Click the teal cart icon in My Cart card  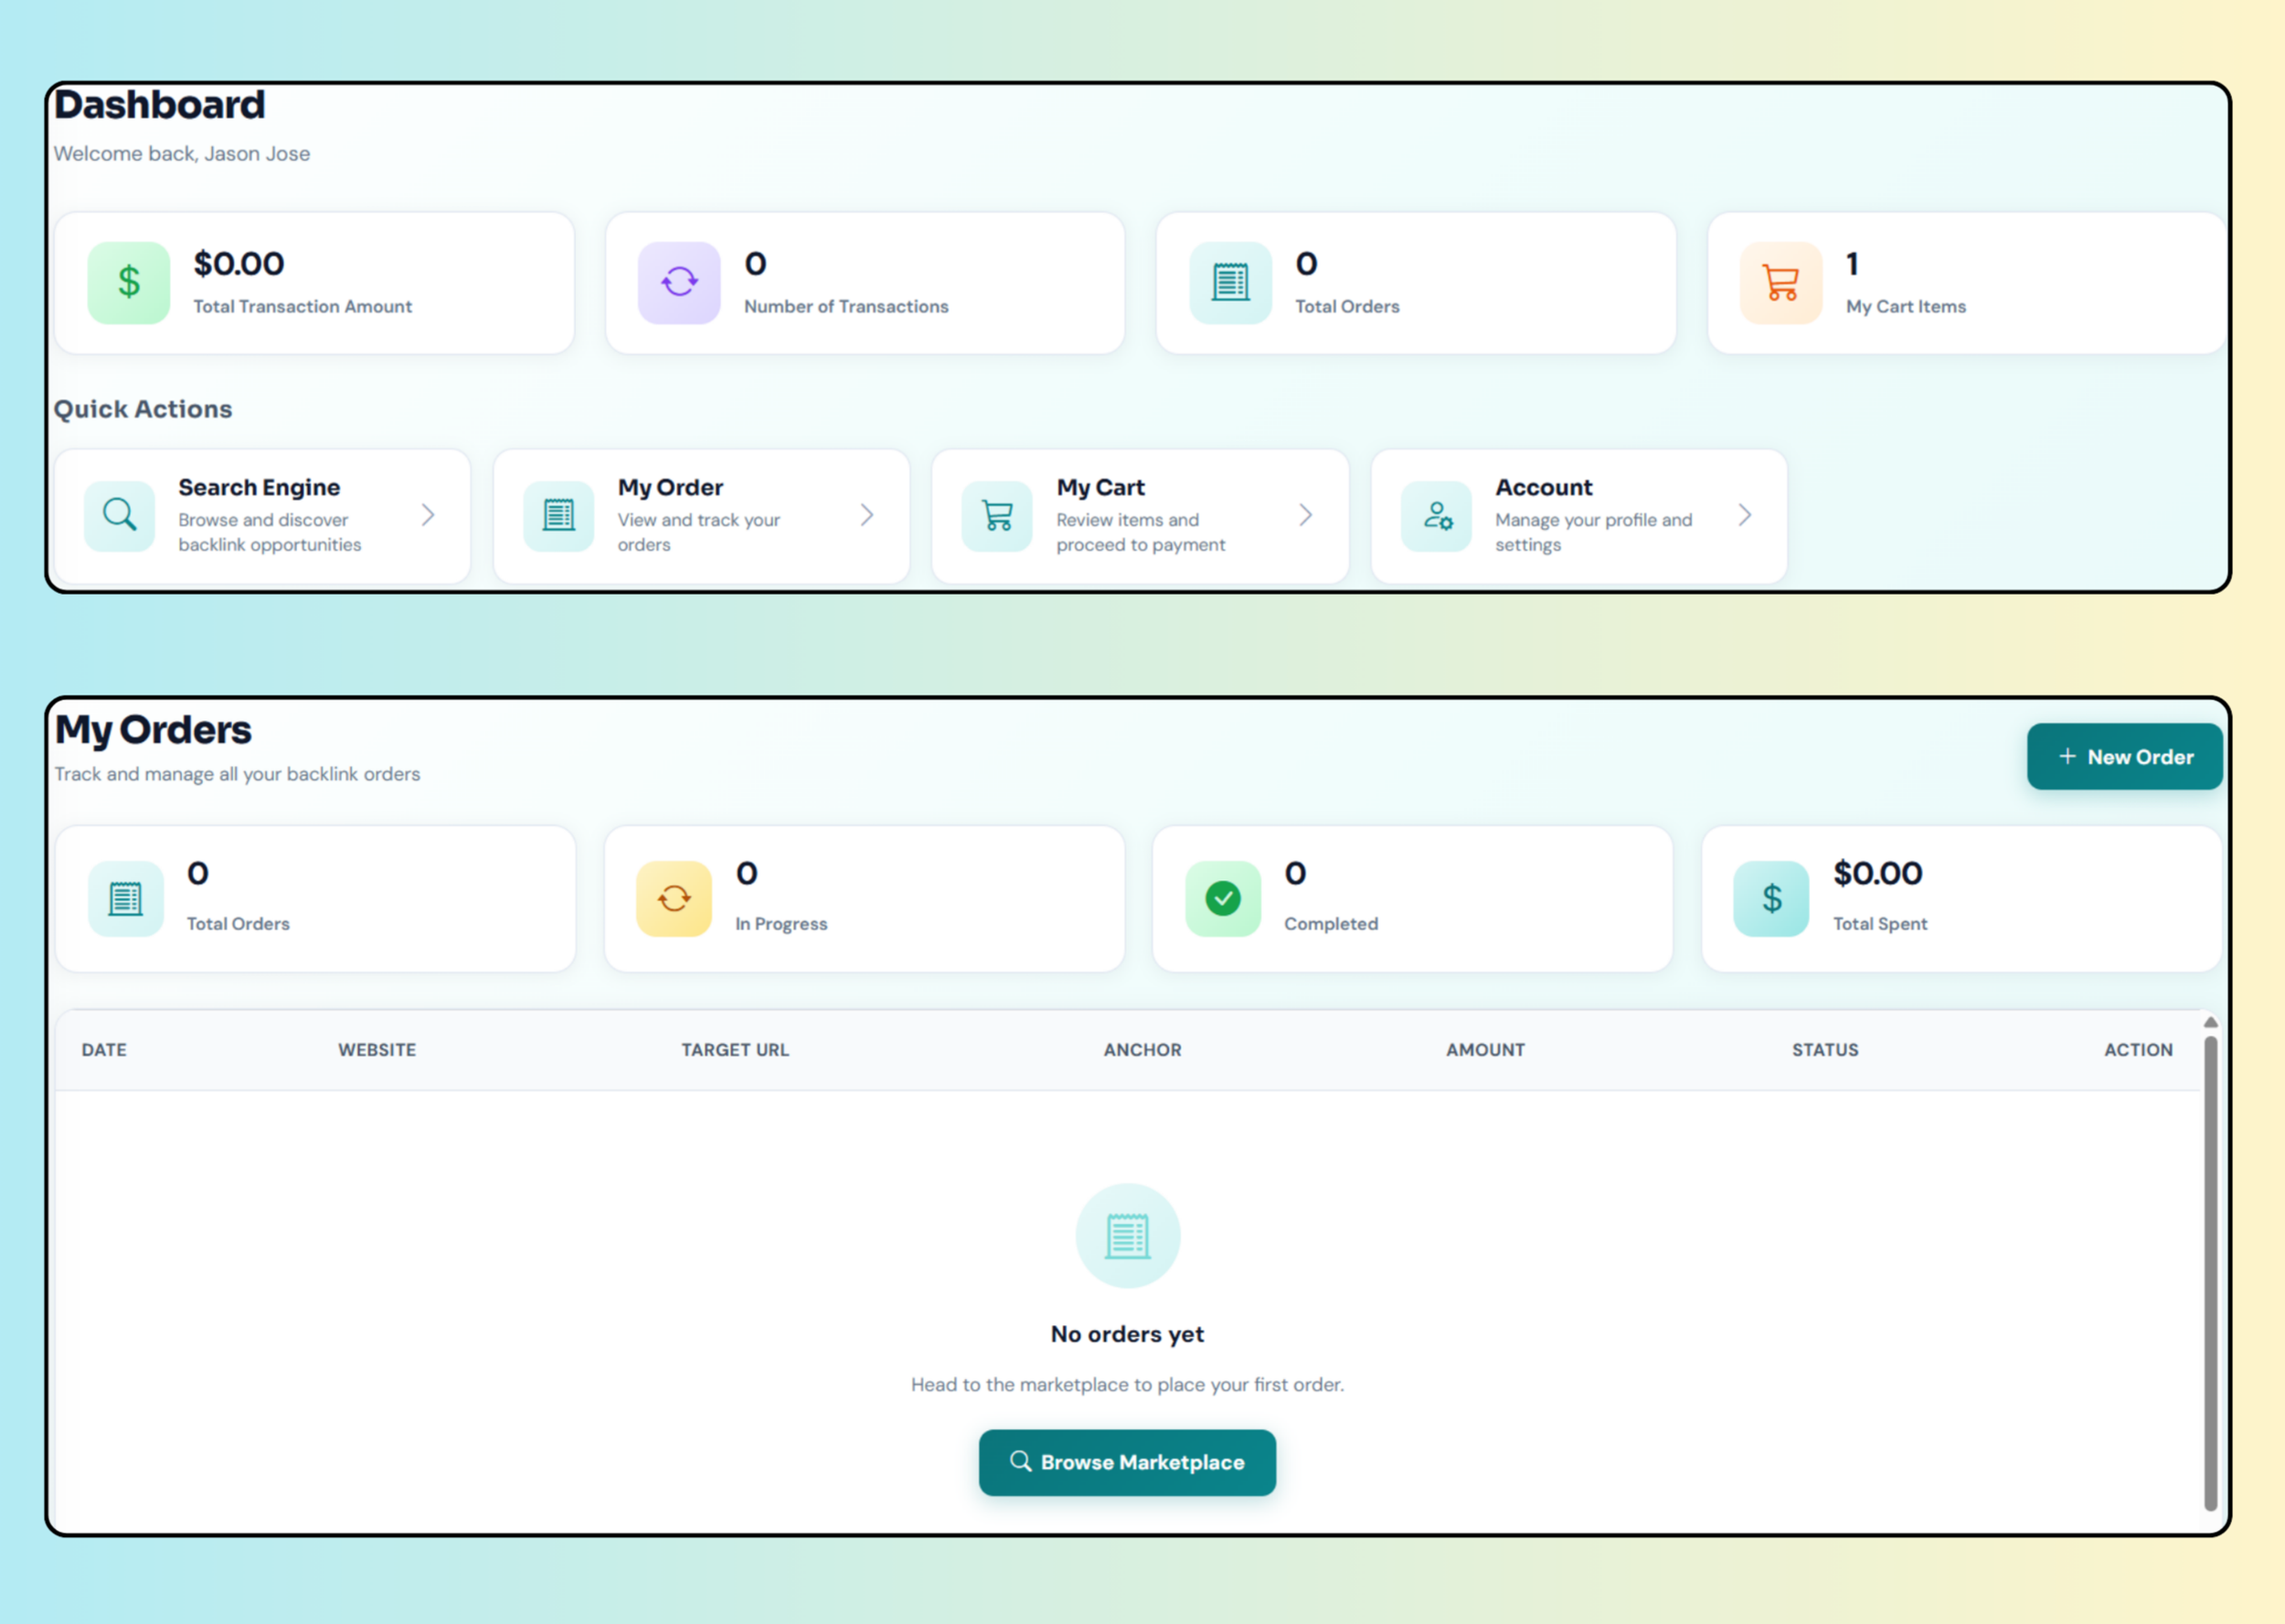997,516
